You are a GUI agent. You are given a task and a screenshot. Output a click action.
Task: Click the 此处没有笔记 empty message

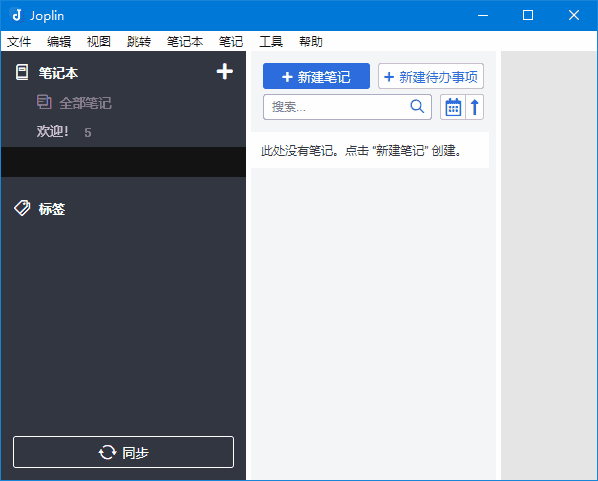(362, 151)
